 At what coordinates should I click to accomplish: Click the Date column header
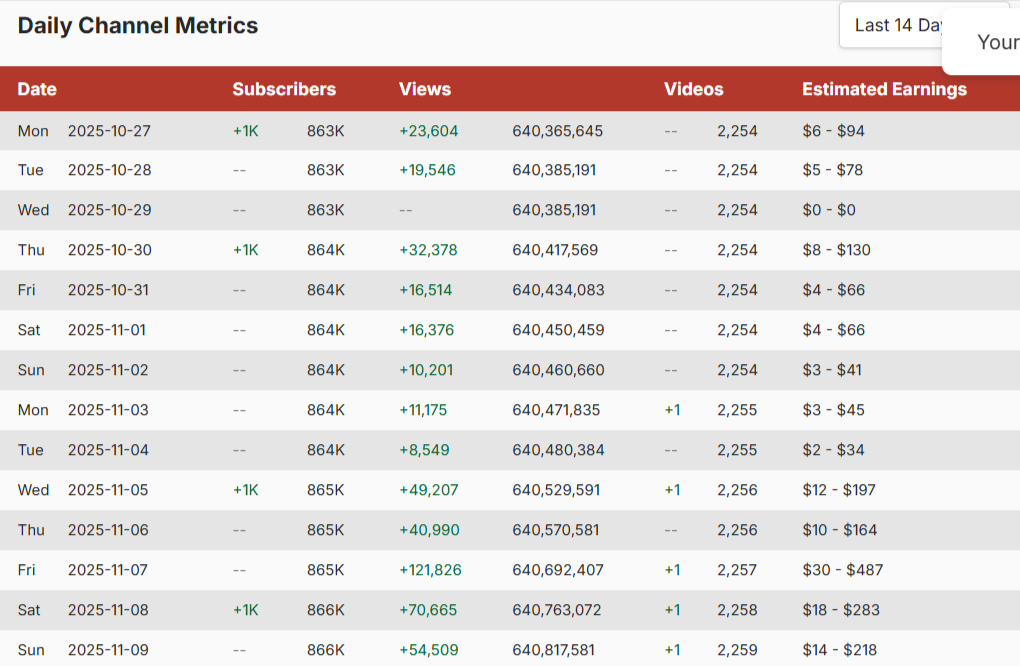tap(37, 89)
